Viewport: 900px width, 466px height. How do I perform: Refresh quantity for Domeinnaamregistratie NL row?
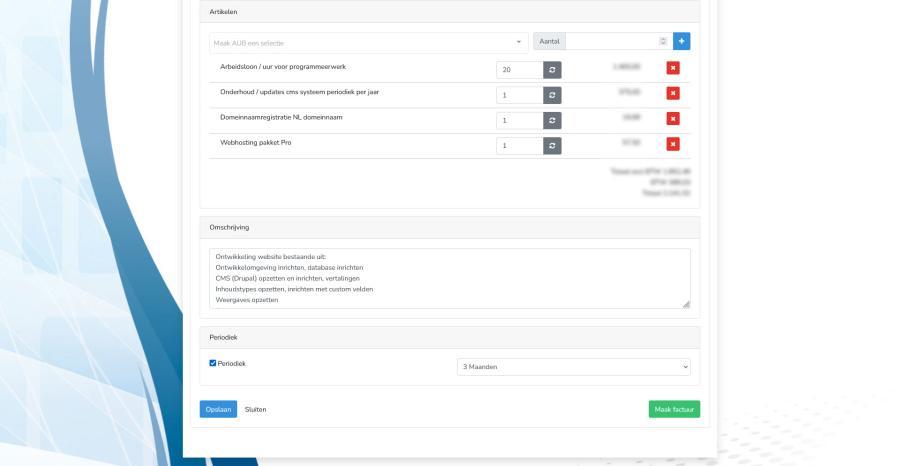(552, 120)
